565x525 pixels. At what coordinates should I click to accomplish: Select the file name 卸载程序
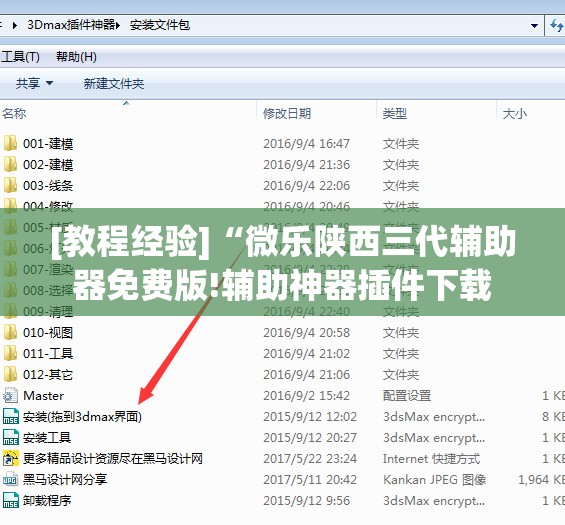47,500
